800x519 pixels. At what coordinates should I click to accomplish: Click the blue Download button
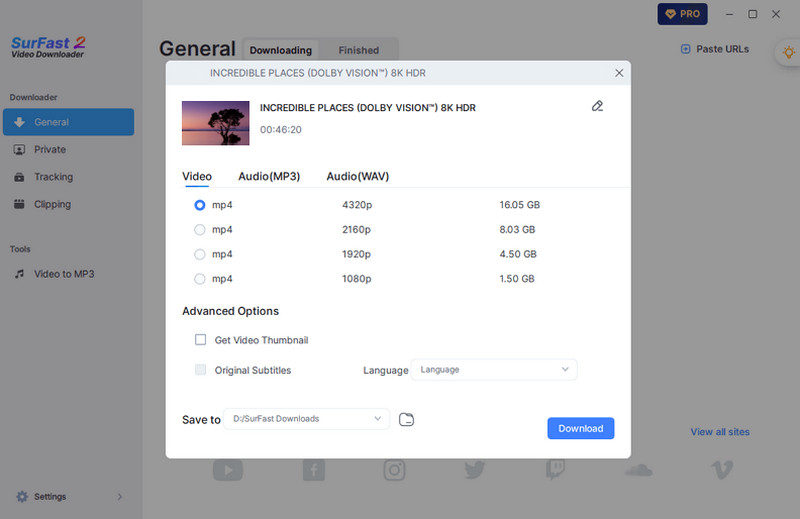point(580,428)
